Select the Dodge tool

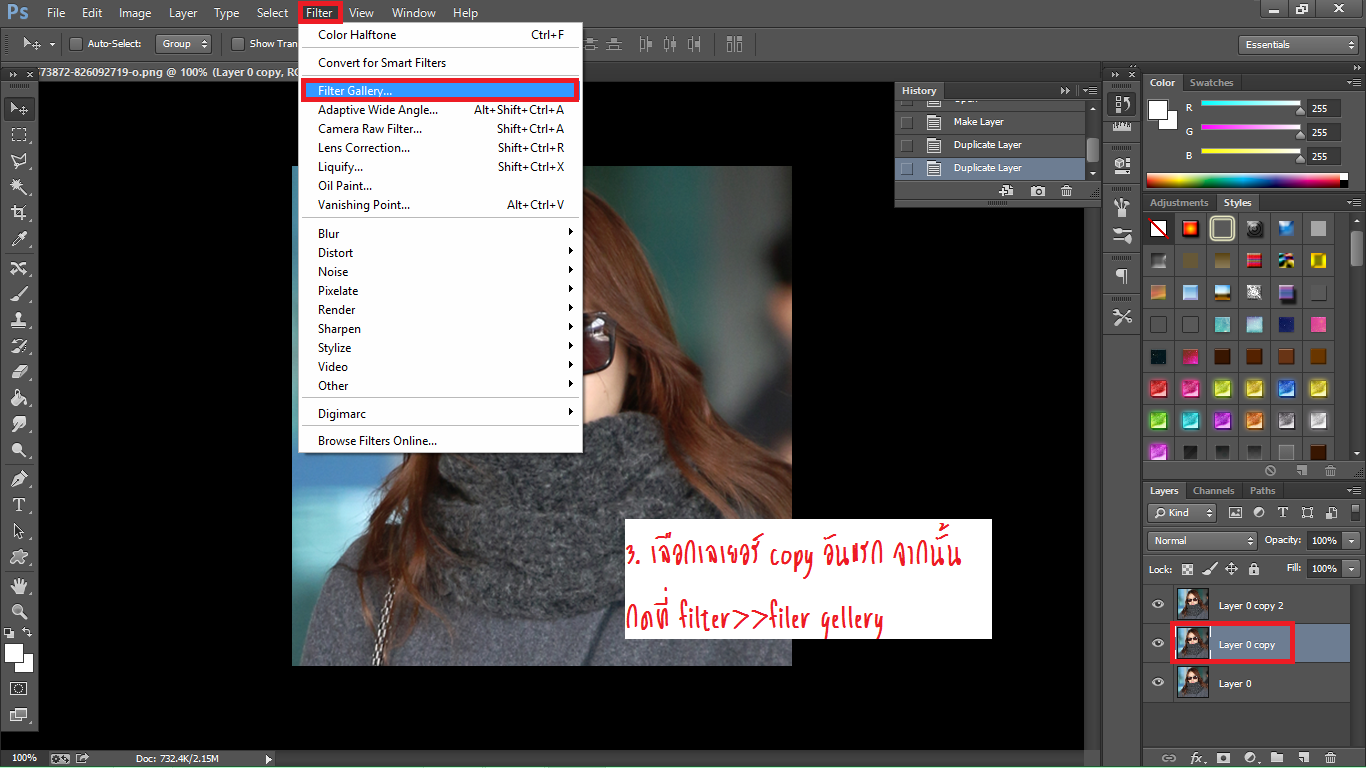[x=19, y=451]
